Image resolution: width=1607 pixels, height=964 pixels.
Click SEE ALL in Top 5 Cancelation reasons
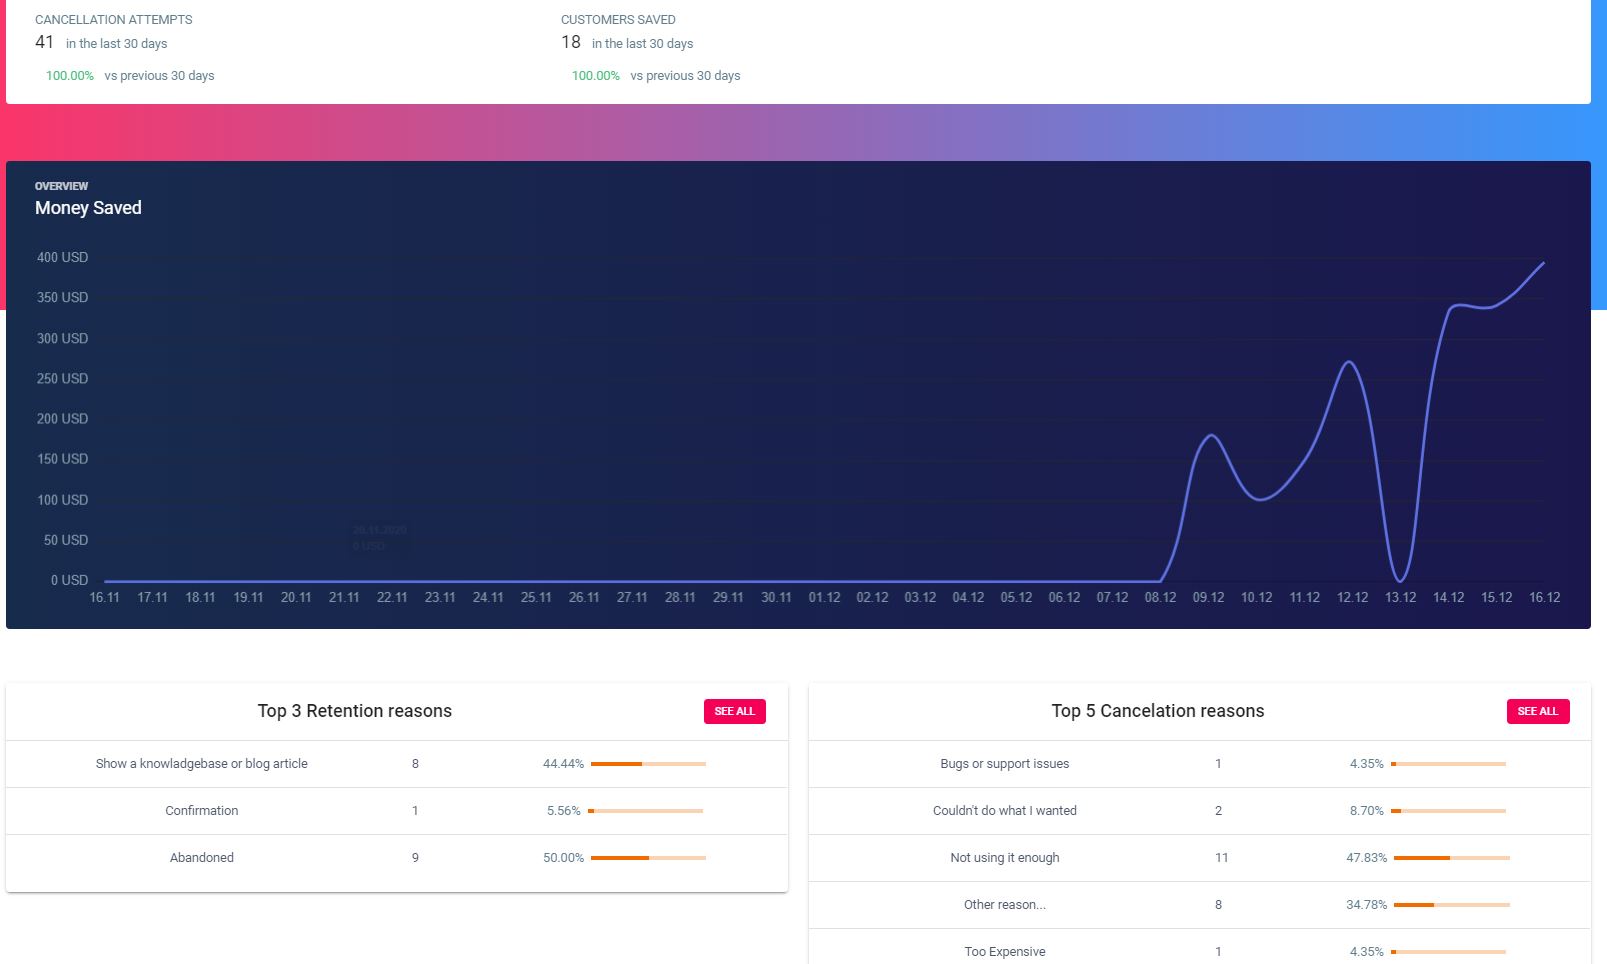click(x=1538, y=711)
